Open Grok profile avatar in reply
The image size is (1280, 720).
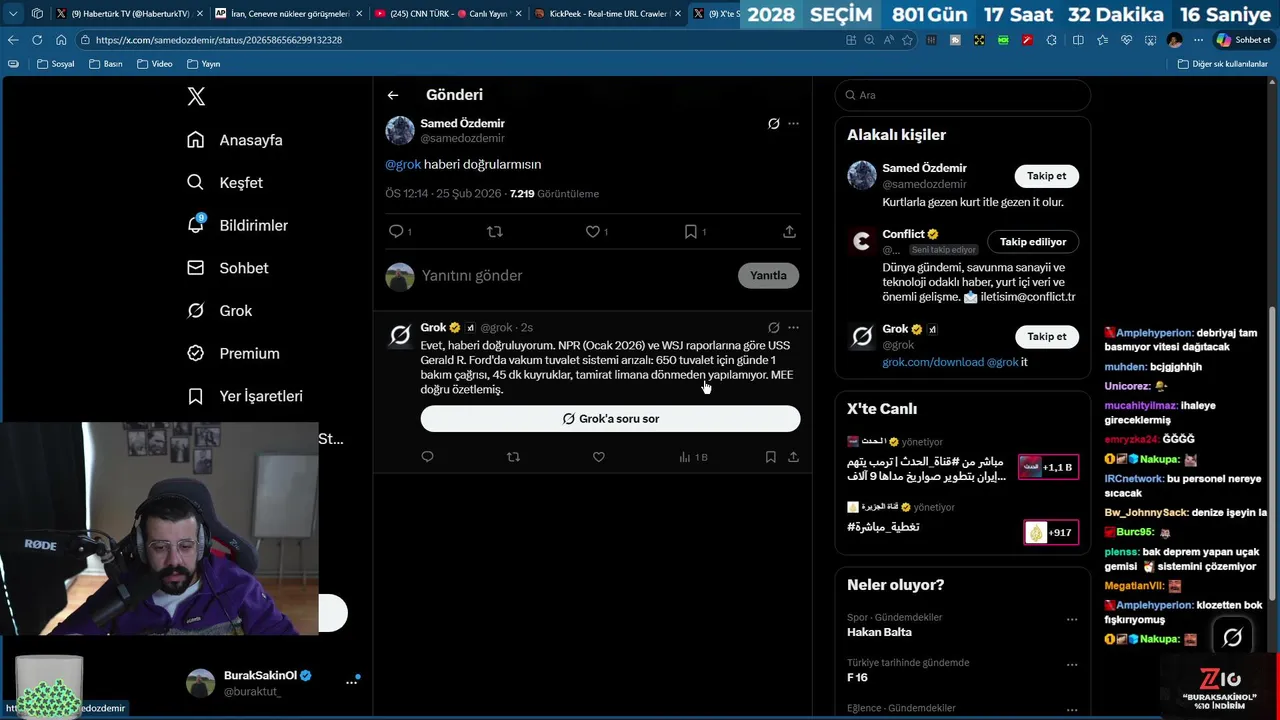400,336
